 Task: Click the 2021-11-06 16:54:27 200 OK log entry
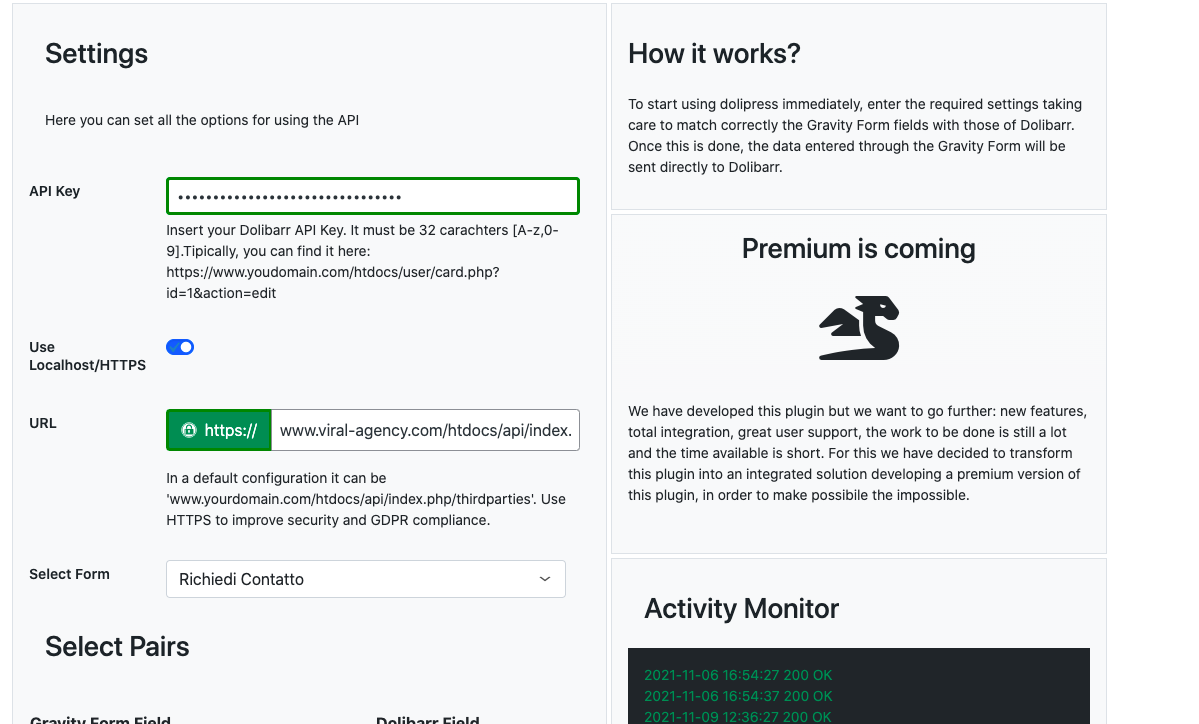738,675
